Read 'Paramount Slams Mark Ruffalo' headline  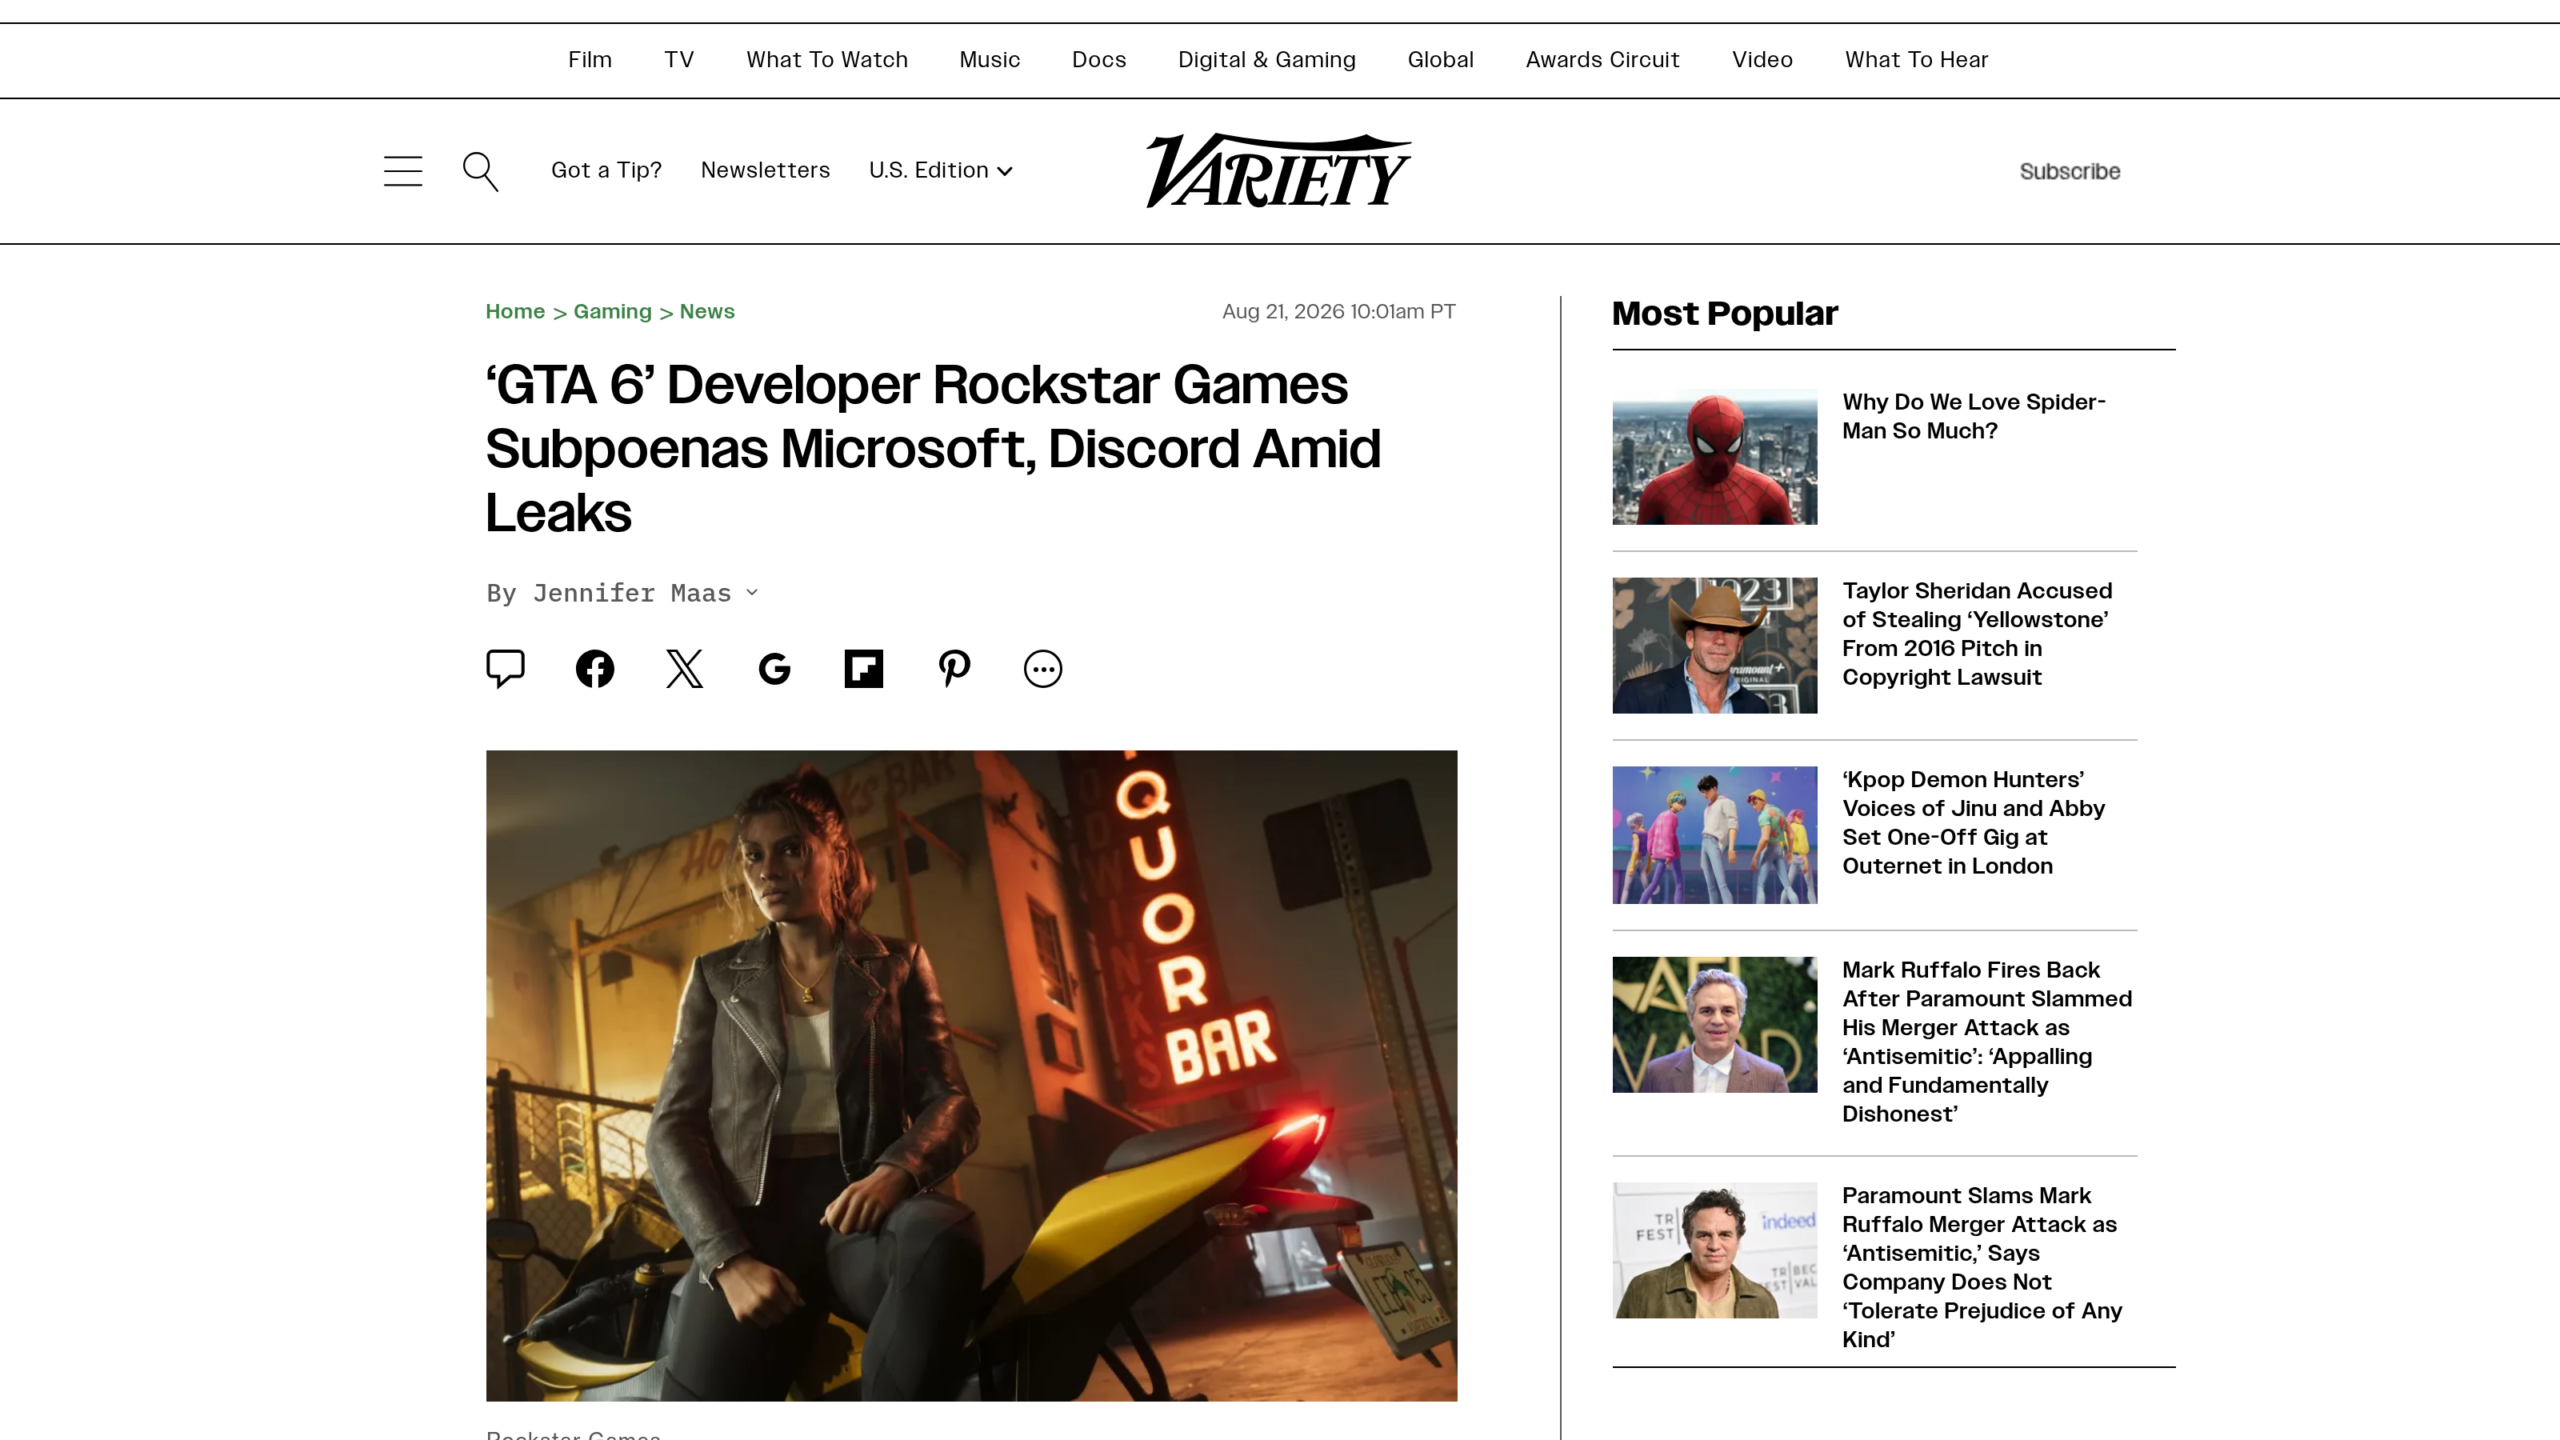(x=1982, y=1267)
